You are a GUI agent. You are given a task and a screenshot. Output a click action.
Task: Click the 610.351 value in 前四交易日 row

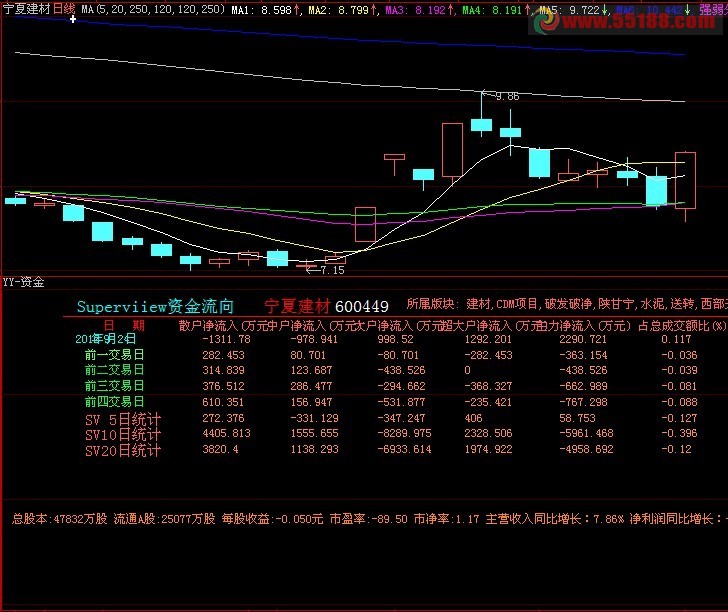[223, 402]
